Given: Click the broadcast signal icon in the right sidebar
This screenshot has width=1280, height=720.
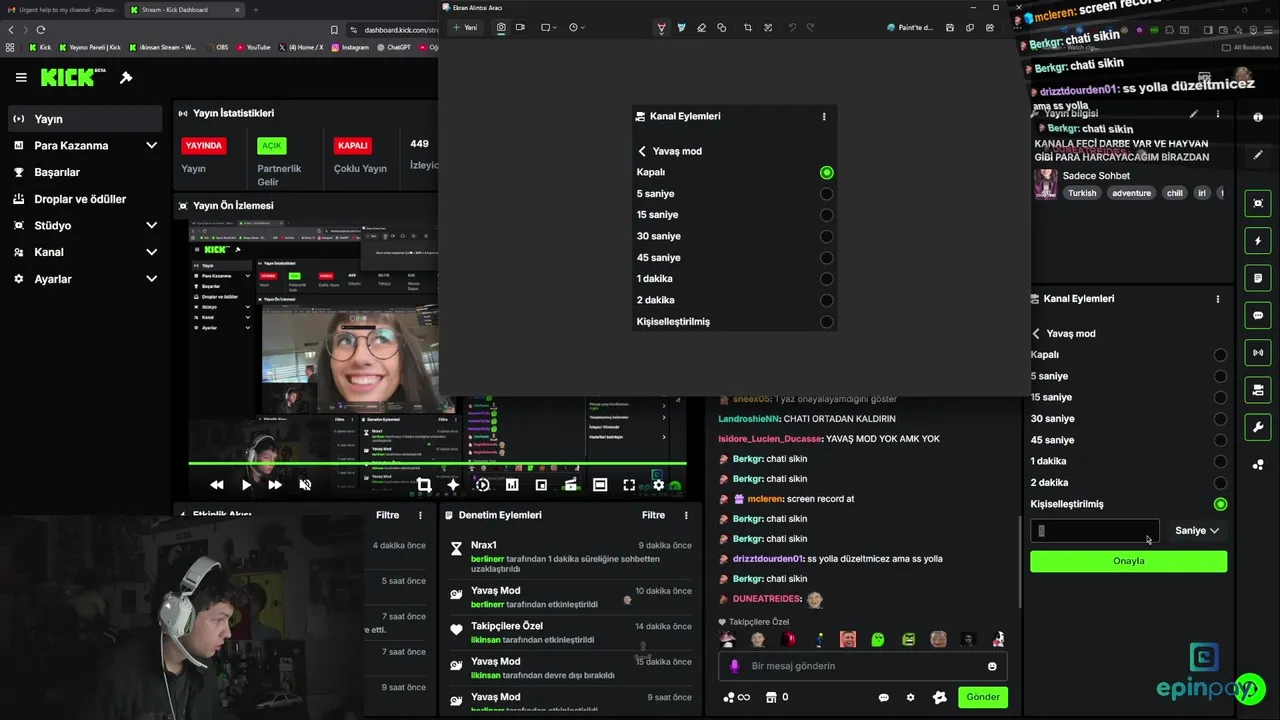Looking at the screenshot, I should pos(1258,352).
